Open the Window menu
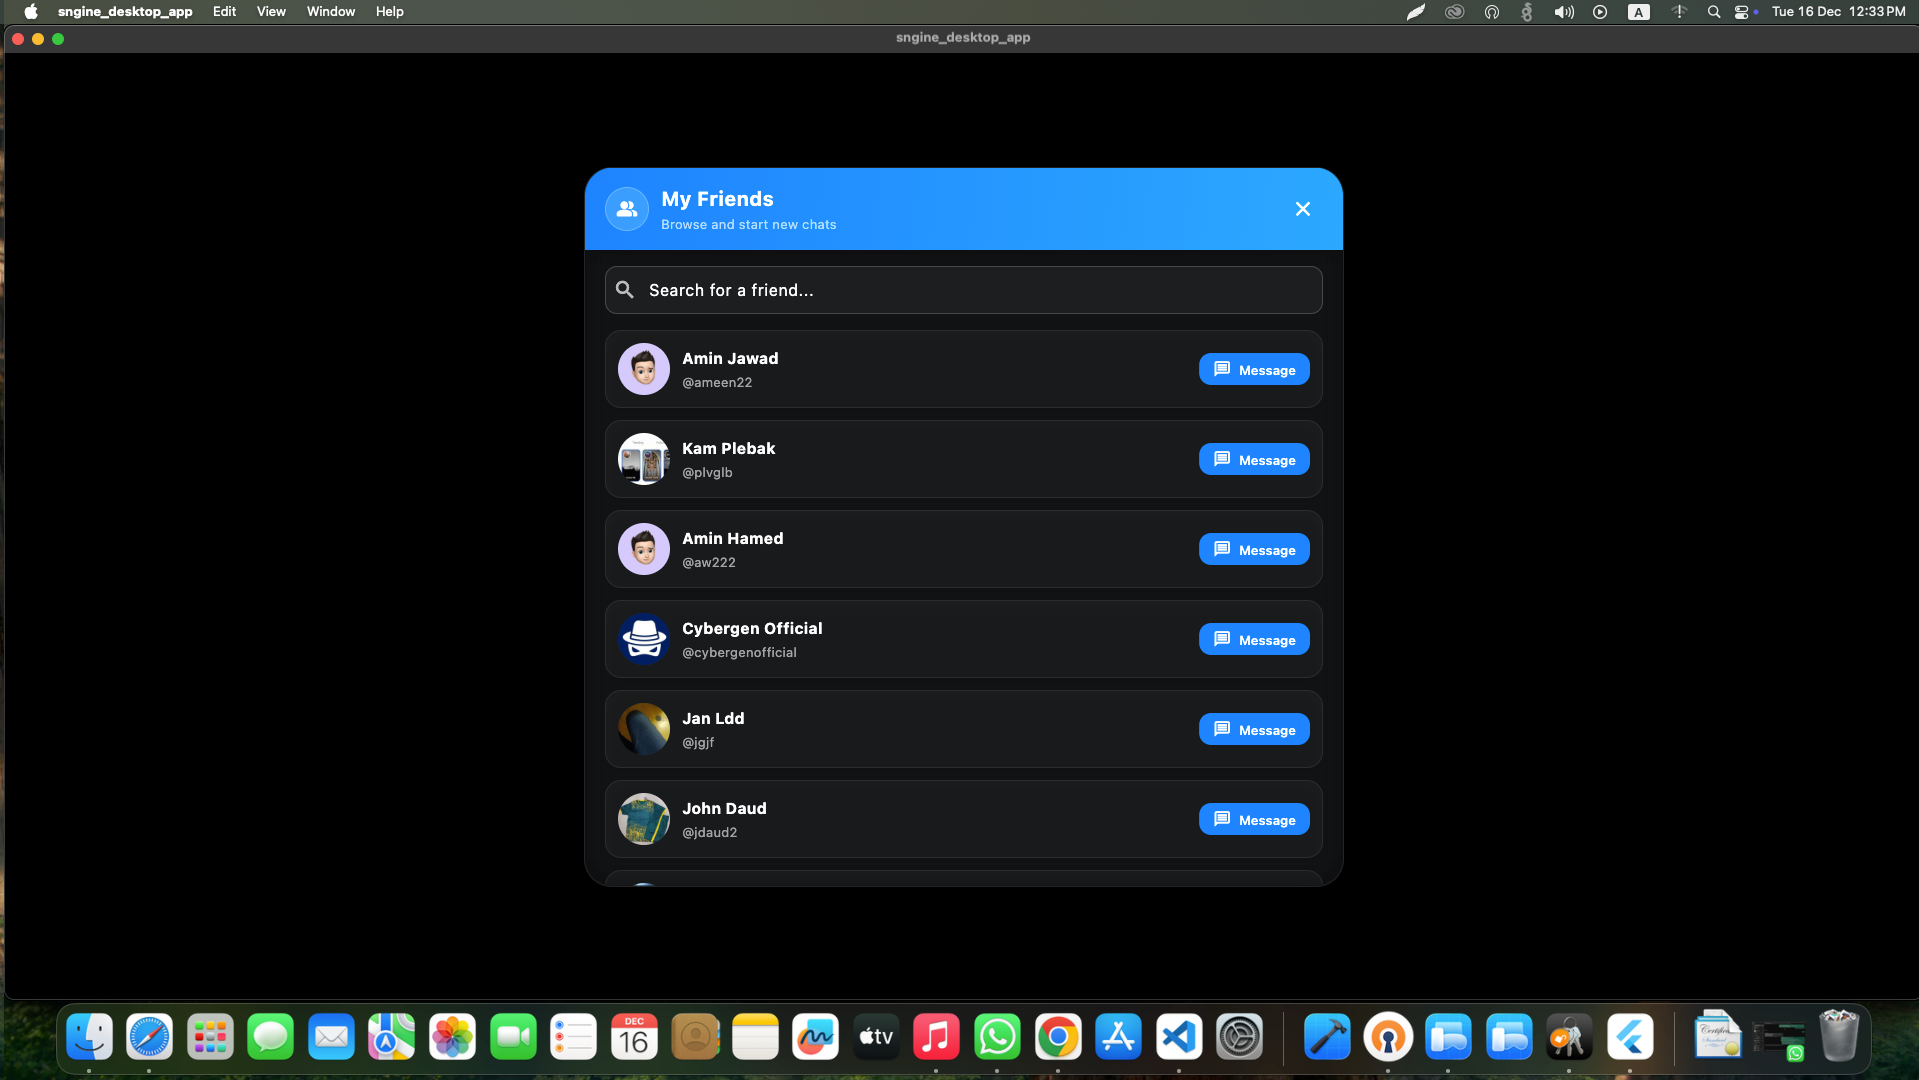 pyautogui.click(x=330, y=11)
